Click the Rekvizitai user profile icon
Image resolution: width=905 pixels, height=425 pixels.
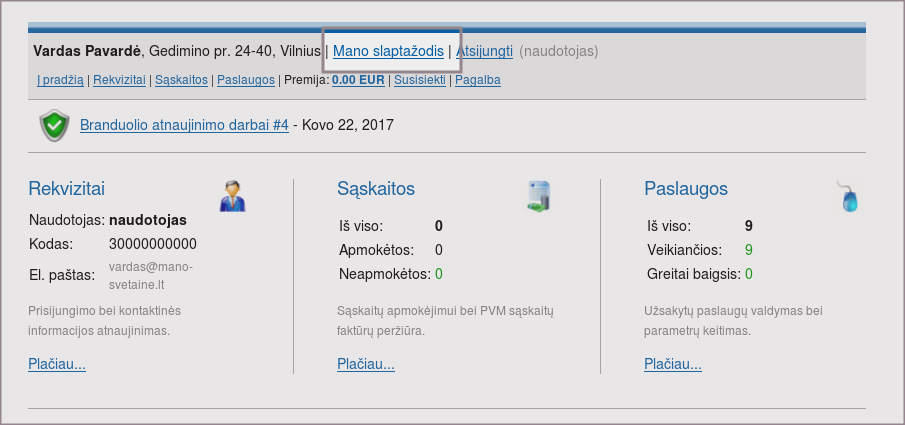point(232,195)
